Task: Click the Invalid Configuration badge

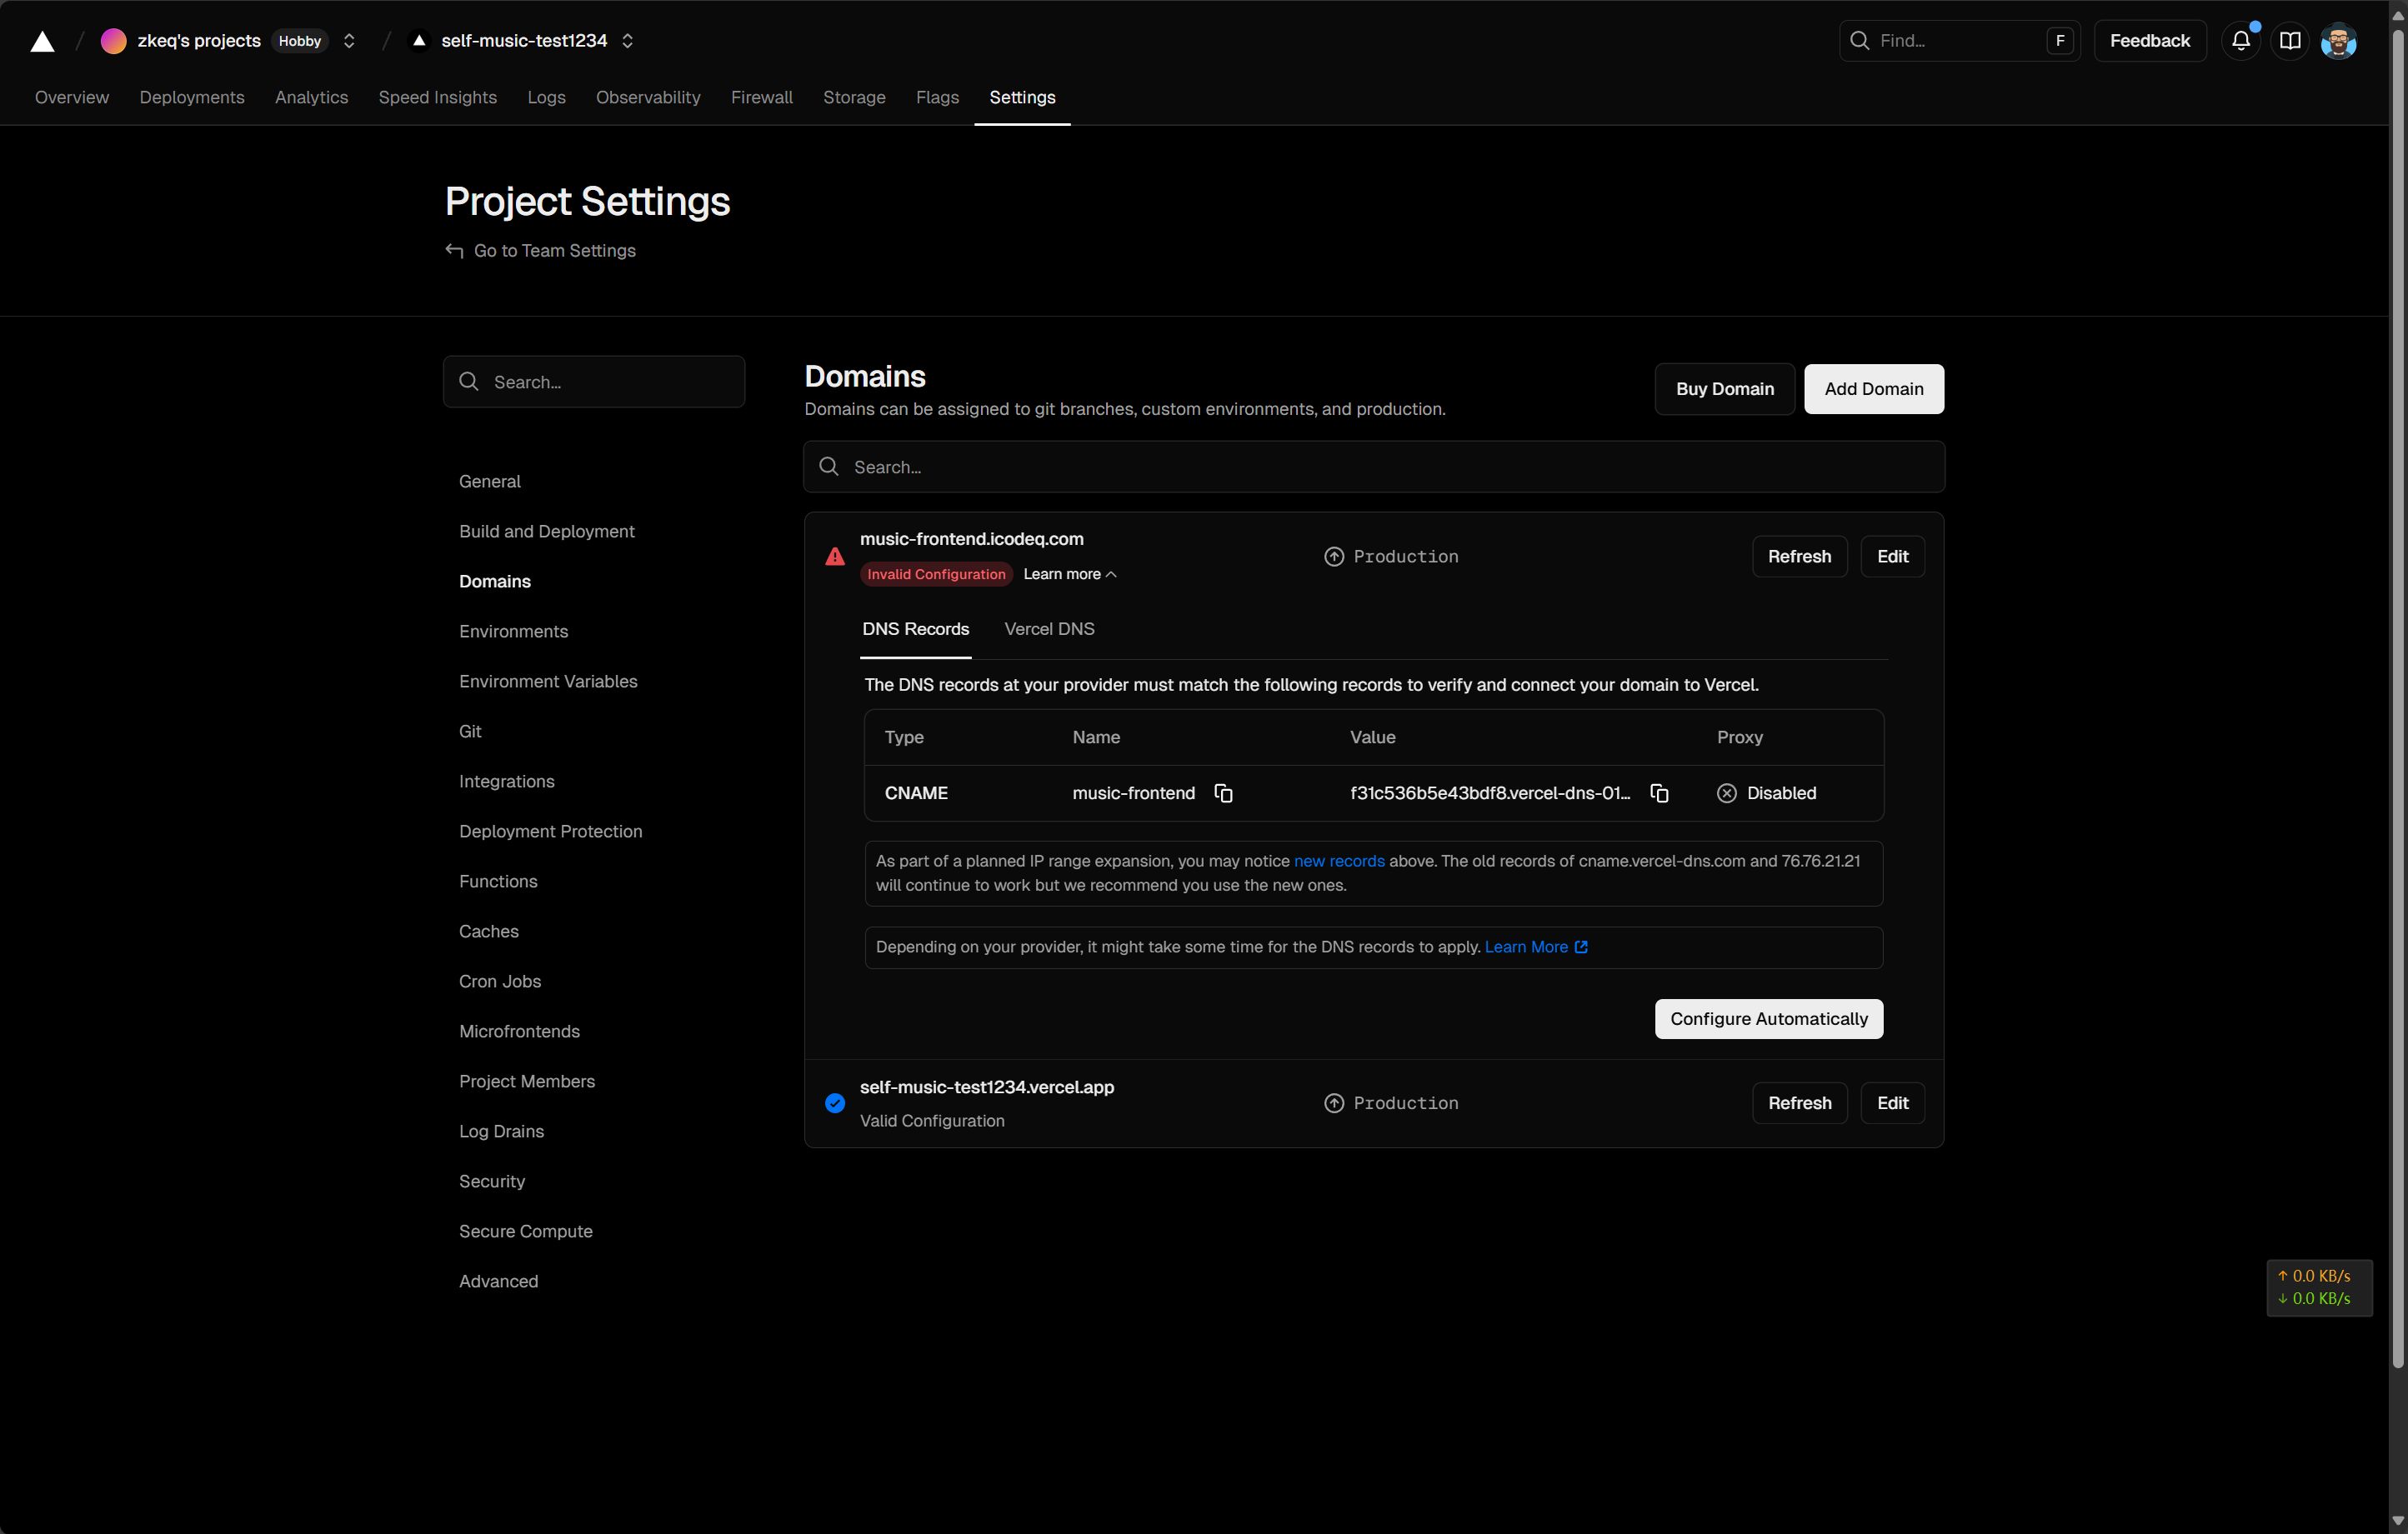Action: point(936,574)
